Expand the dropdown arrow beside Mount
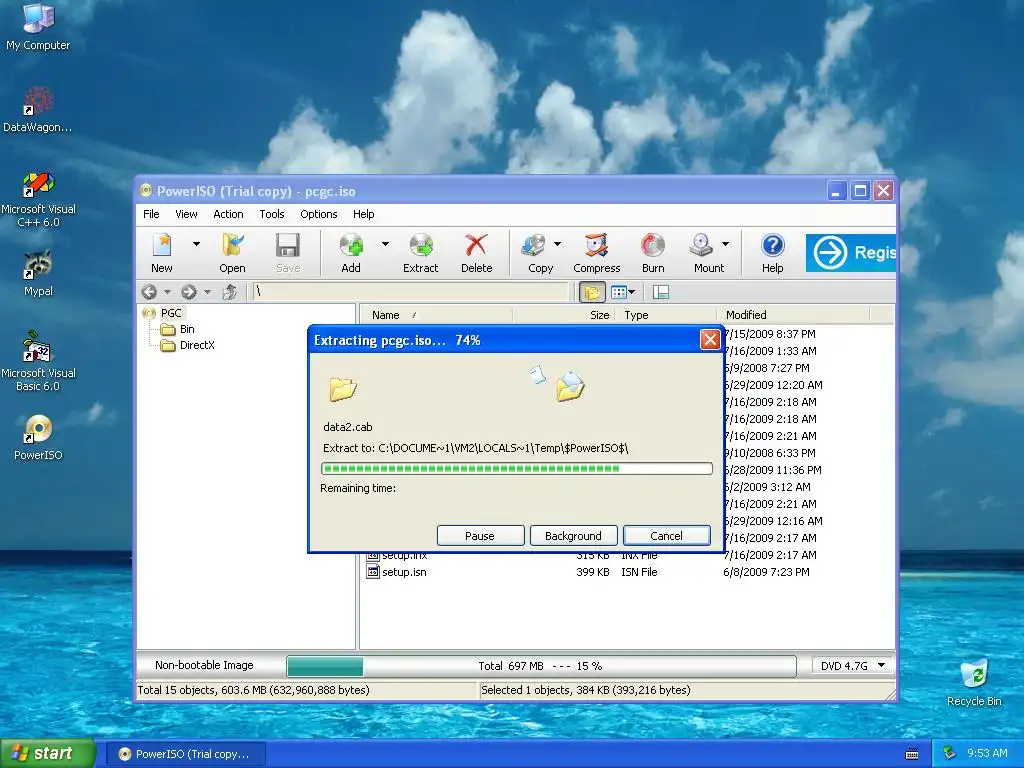1024x768 pixels. [x=726, y=244]
